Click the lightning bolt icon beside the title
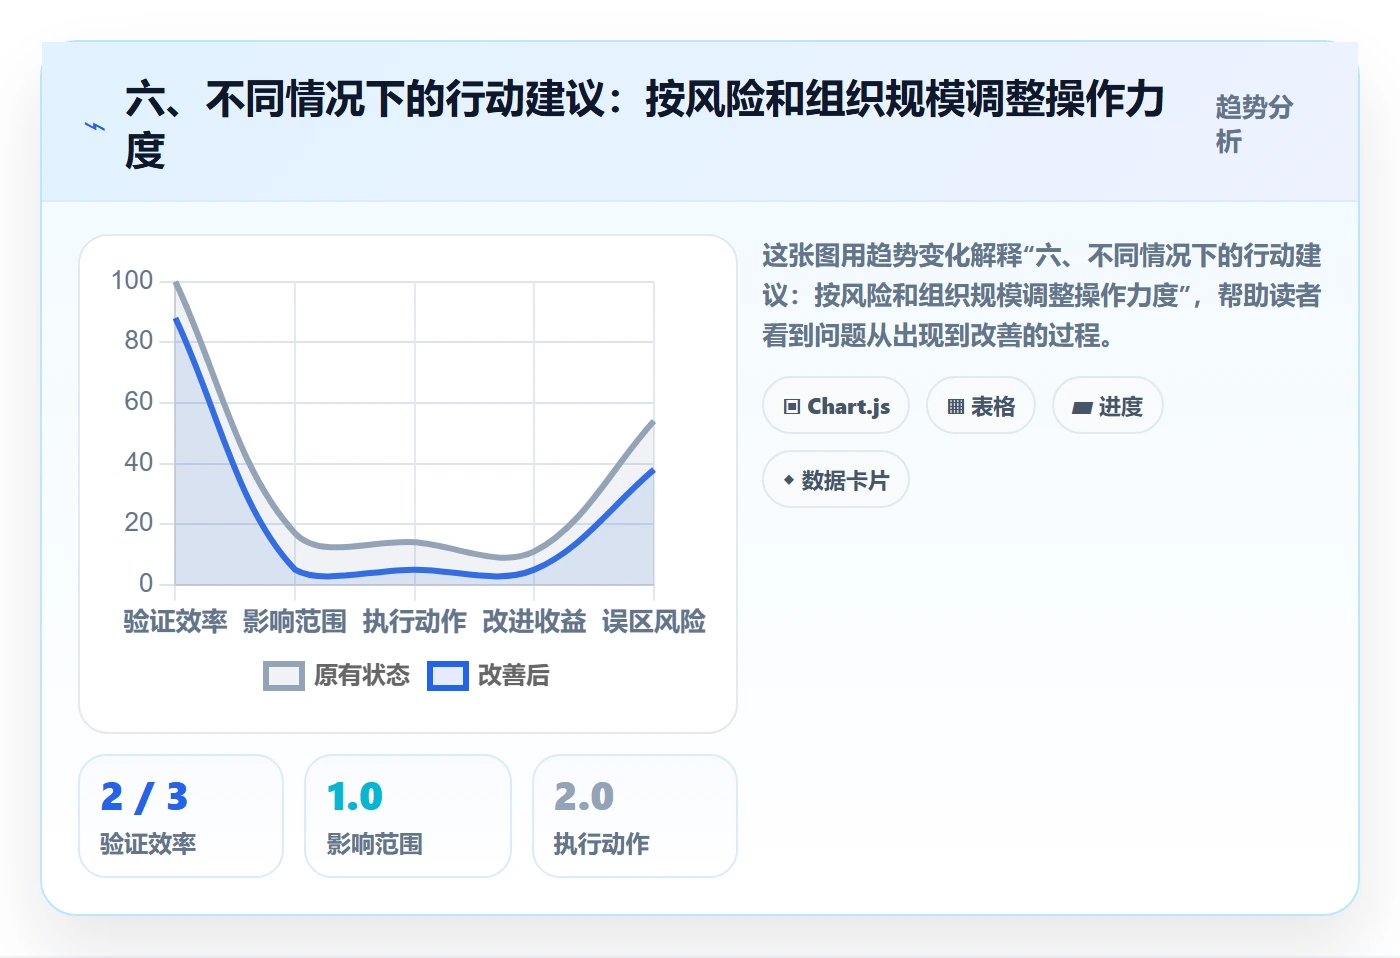This screenshot has width=1400, height=958. pyautogui.click(x=95, y=126)
